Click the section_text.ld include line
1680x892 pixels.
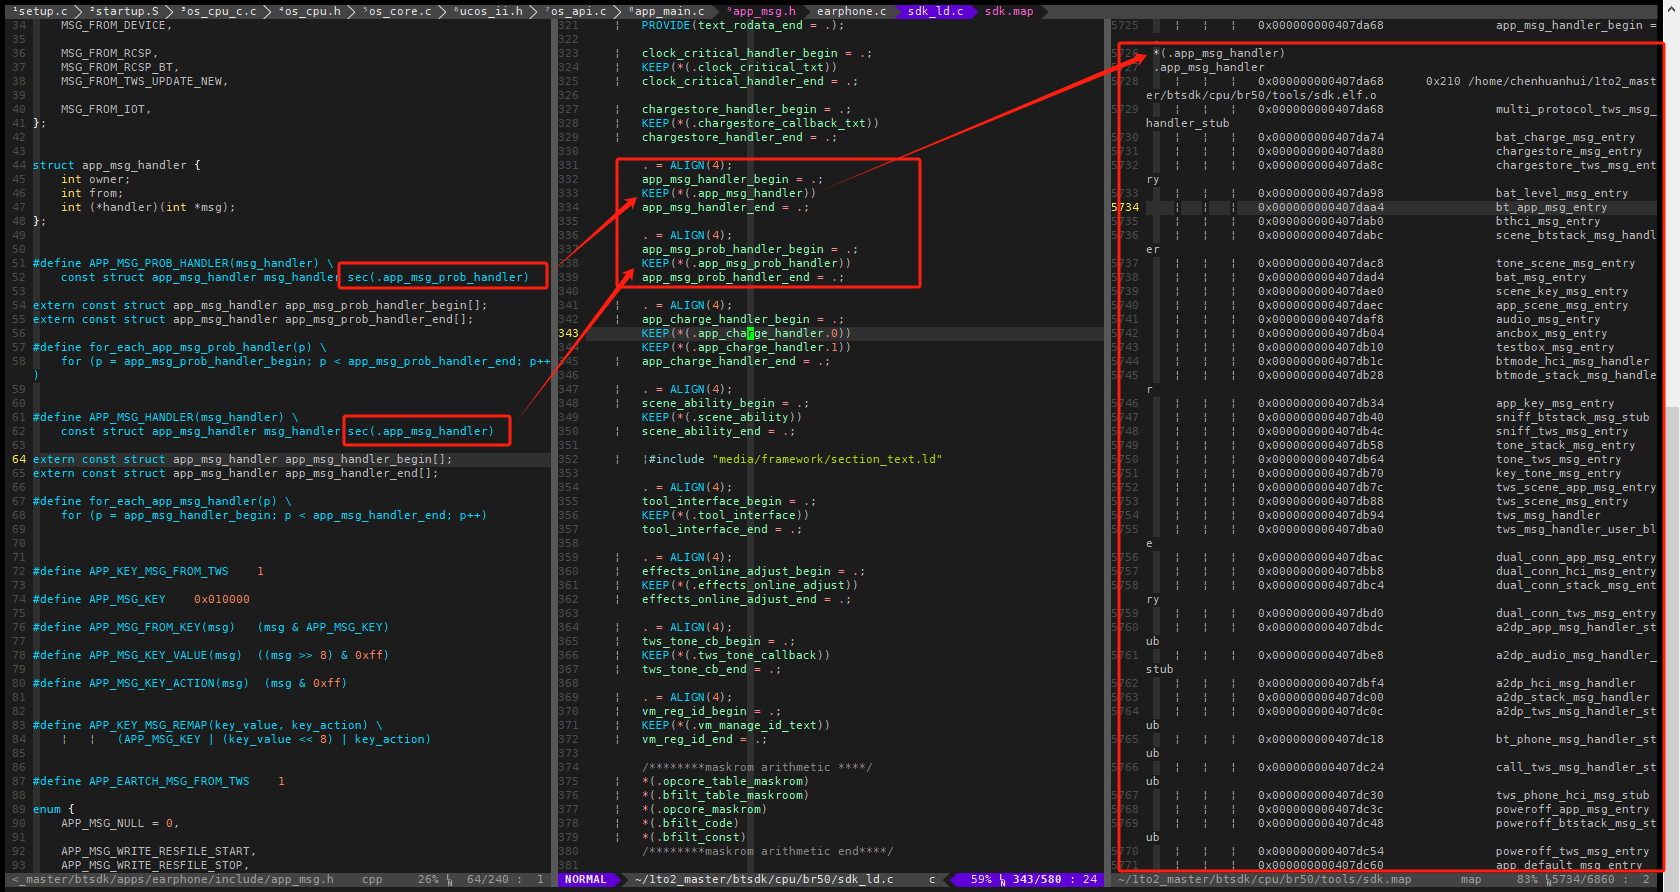click(x=795, y=460)
